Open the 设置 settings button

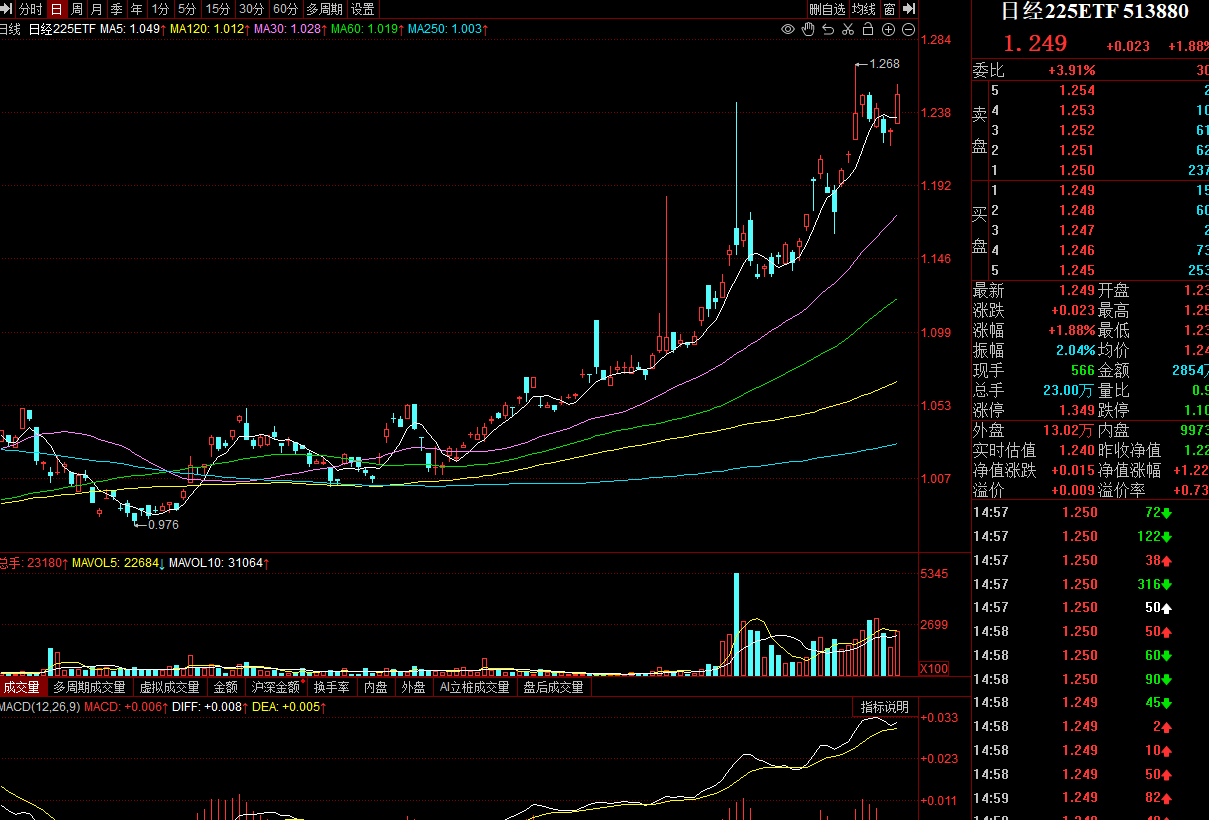(362, 9)
